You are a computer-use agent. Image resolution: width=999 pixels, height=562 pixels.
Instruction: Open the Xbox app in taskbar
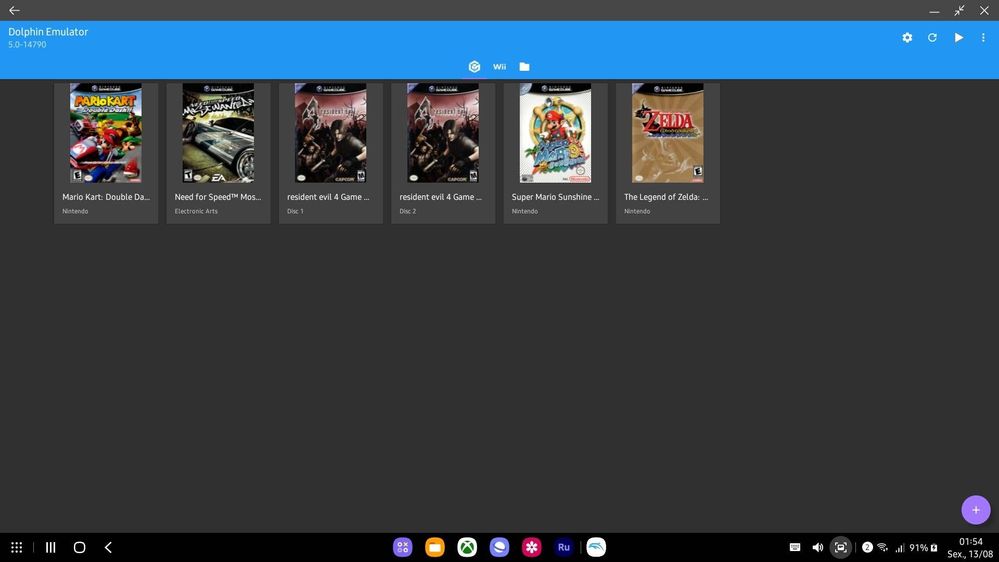coord(467,547)
